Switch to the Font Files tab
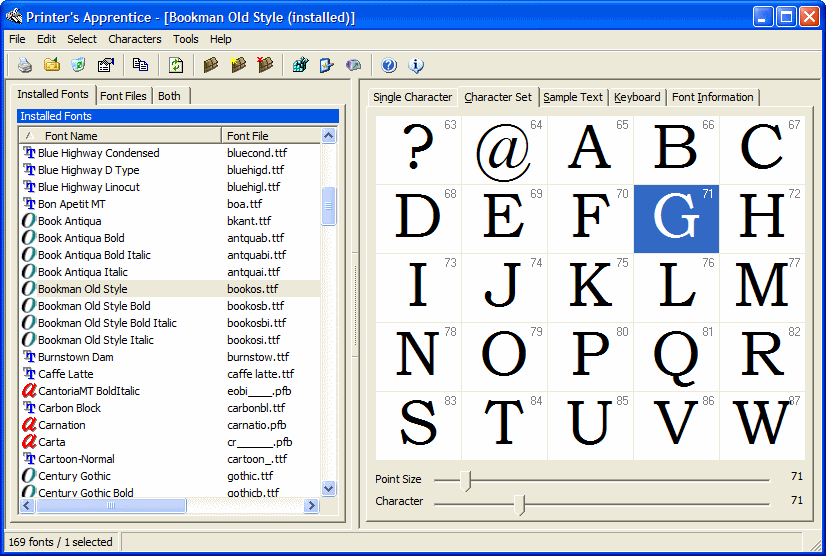The height and width of the screenshot is (556, 826). (123, 96)
